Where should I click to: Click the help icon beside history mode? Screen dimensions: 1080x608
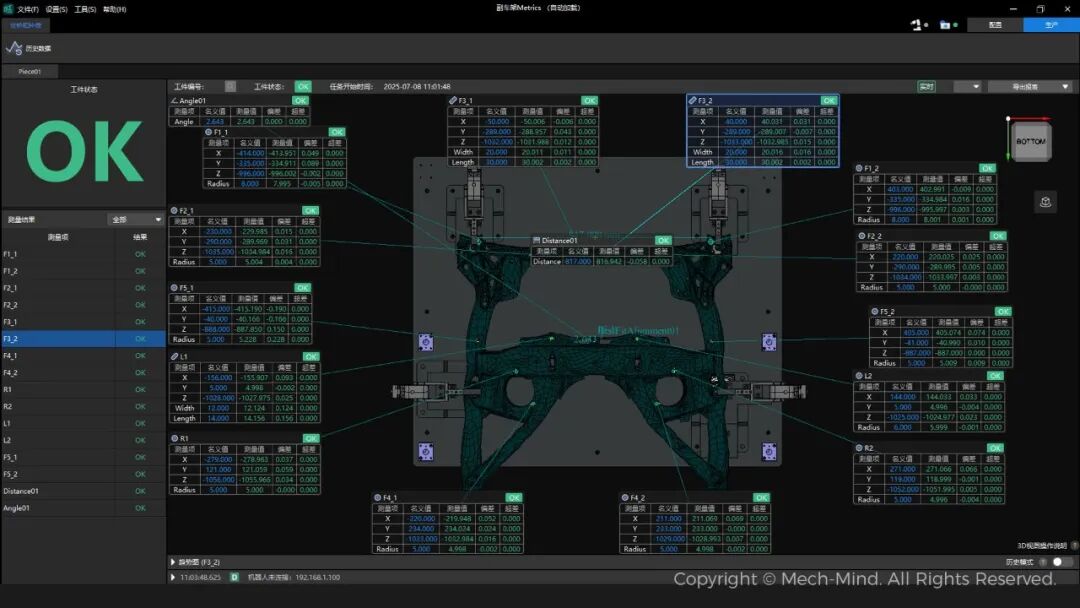(1042, 562)
